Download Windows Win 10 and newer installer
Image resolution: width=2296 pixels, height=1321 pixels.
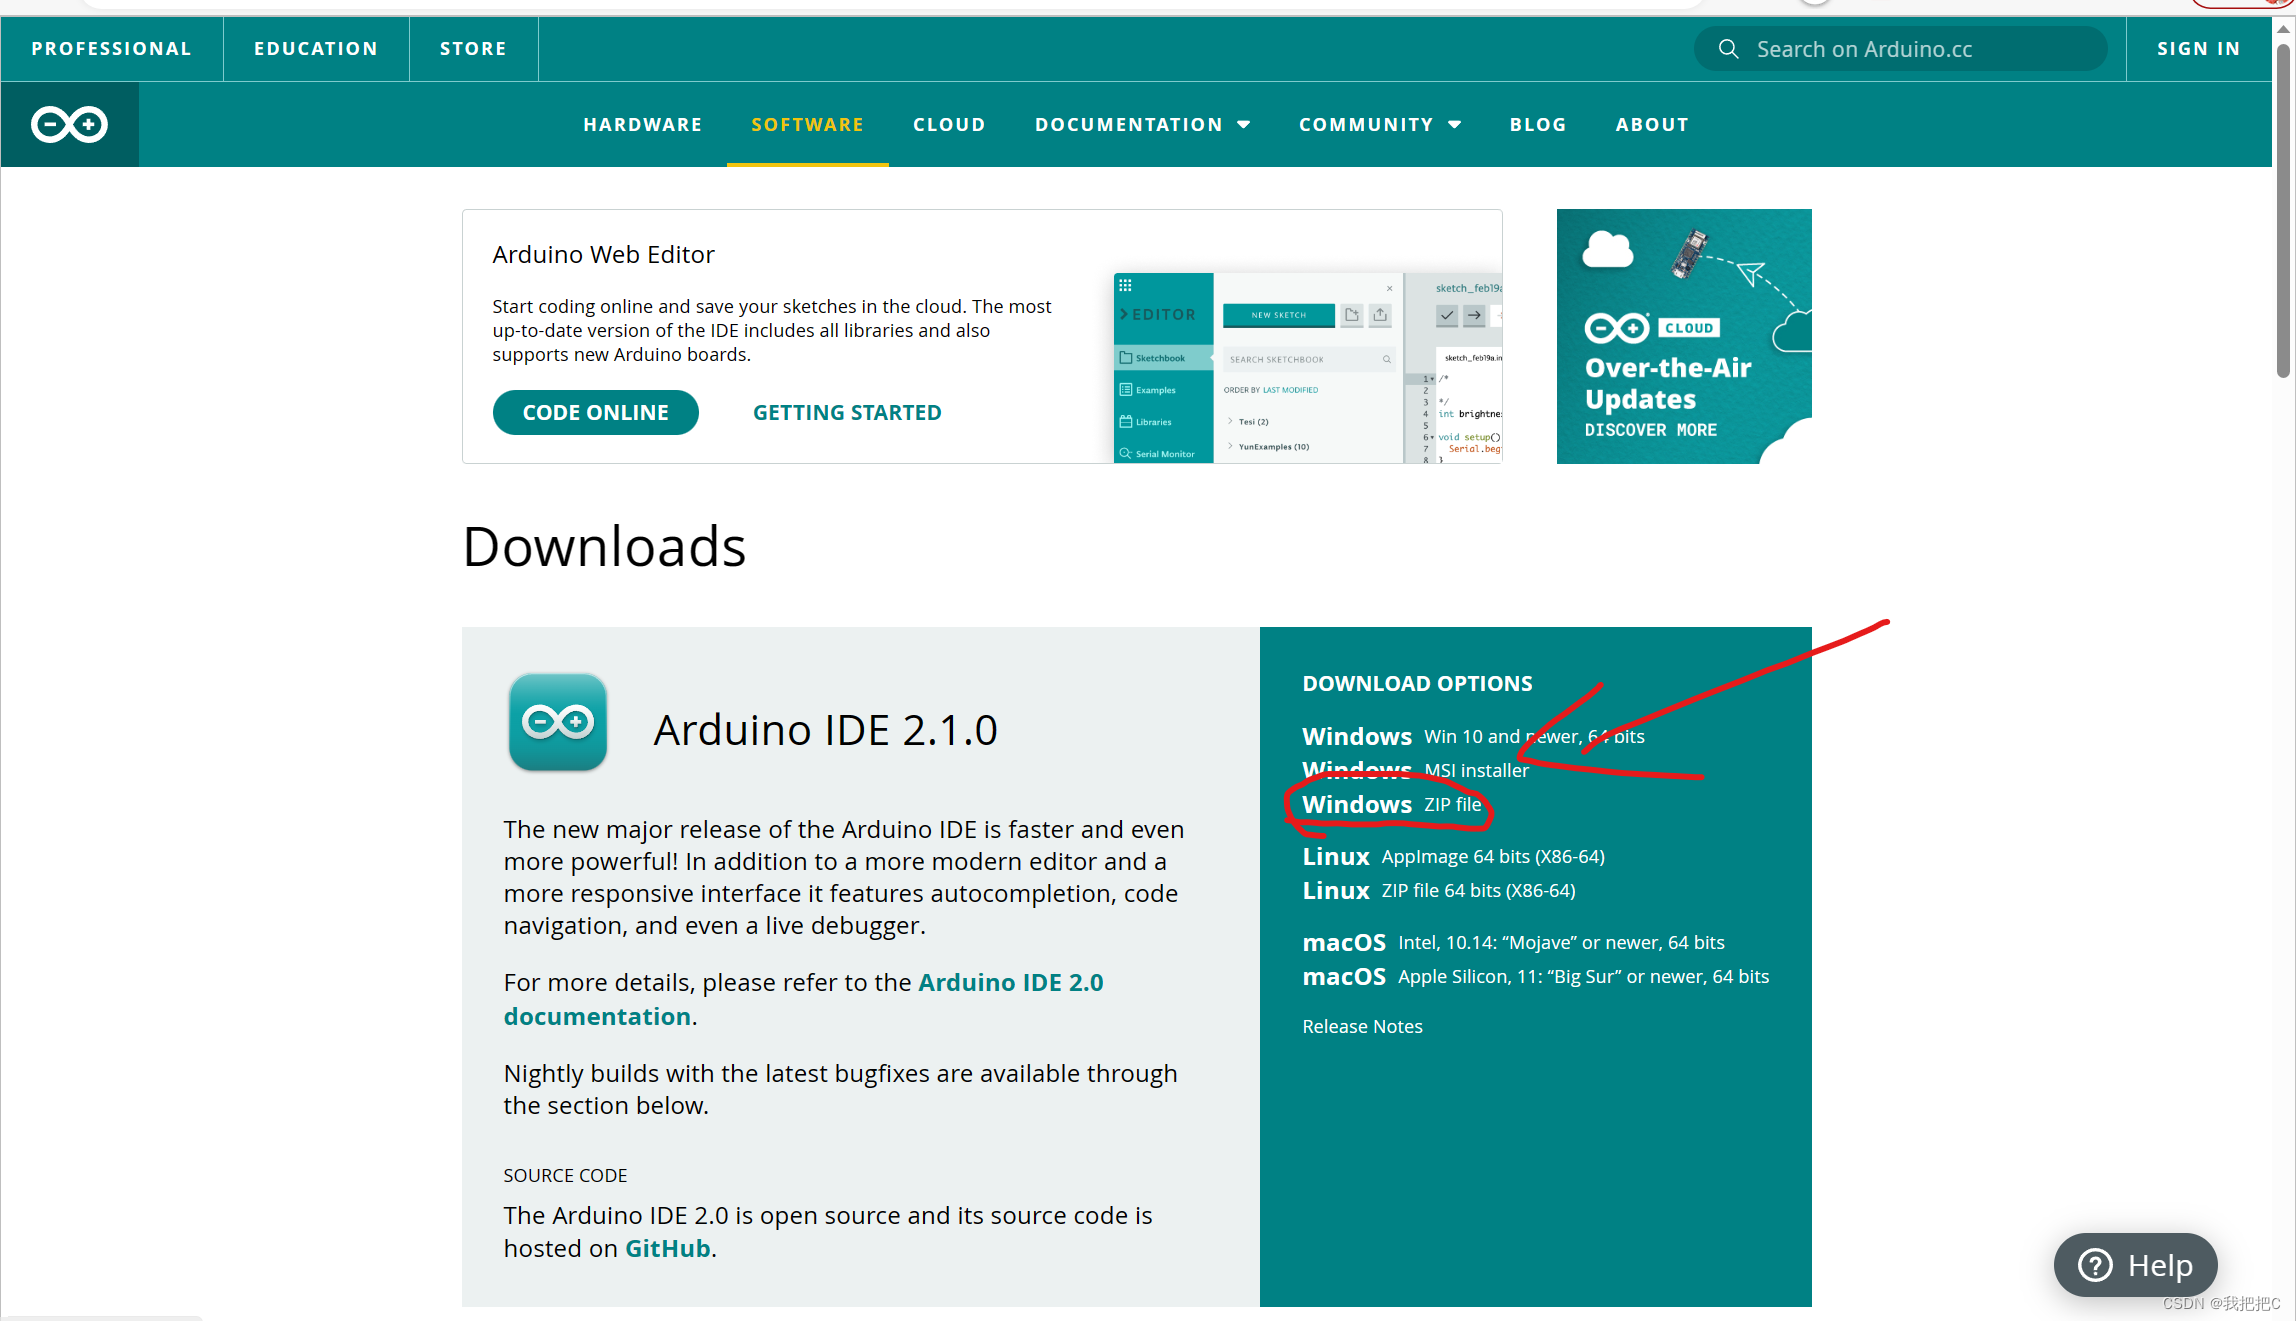click(x=1473, y=737)
